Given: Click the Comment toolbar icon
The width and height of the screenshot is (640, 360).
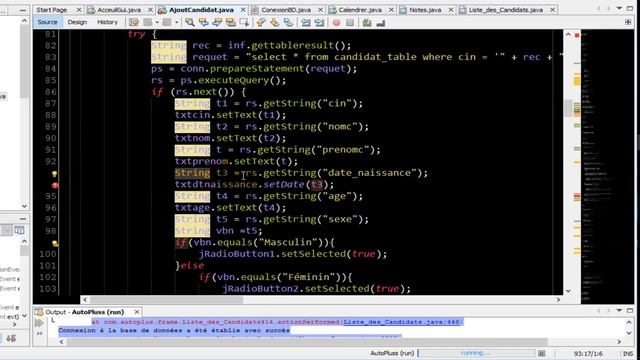Looking at the screenshot, I should 367,22.
